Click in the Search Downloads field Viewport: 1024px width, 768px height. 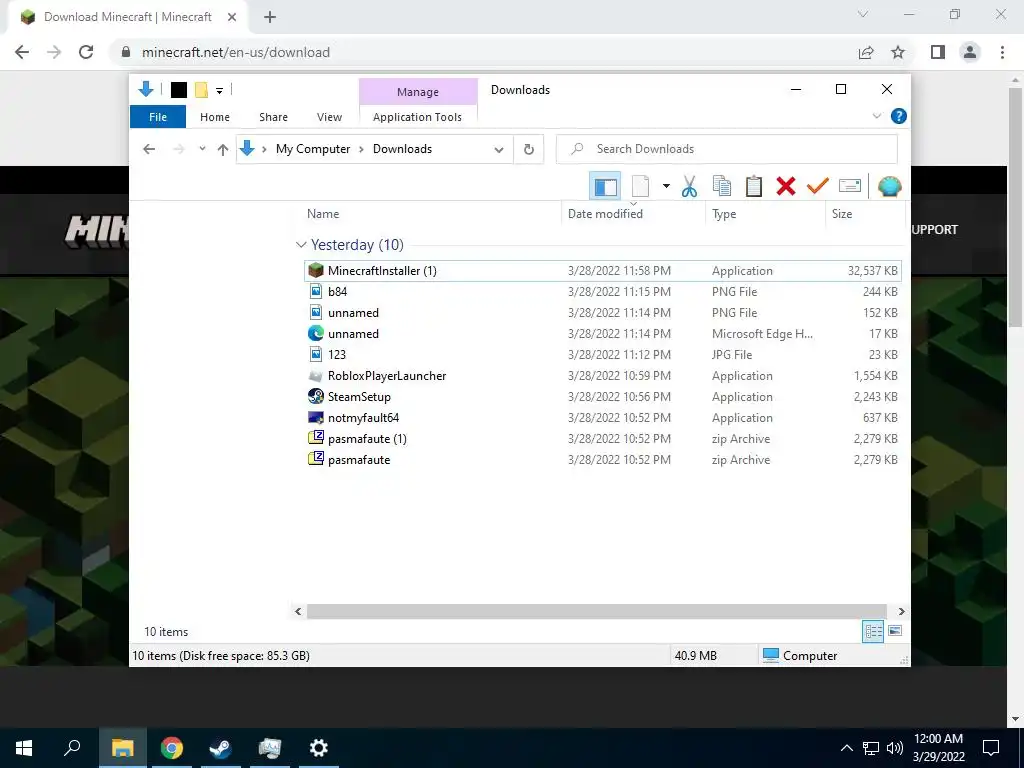pos(727,149)
